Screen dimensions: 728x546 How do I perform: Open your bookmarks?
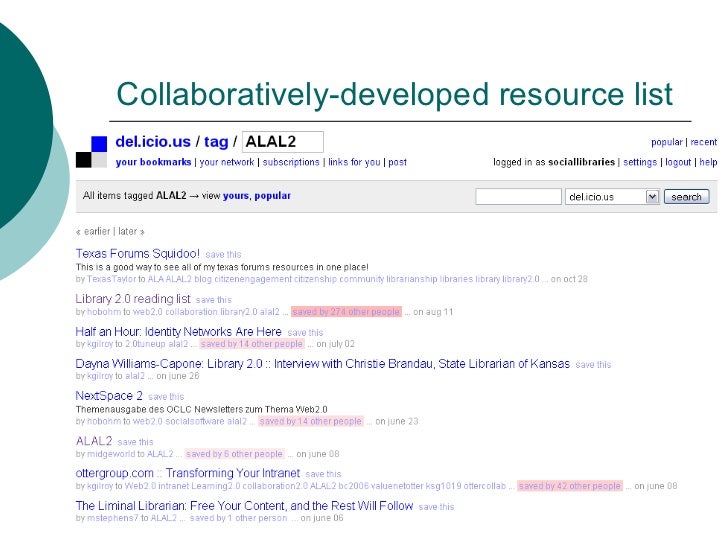[x=153, y=162]
